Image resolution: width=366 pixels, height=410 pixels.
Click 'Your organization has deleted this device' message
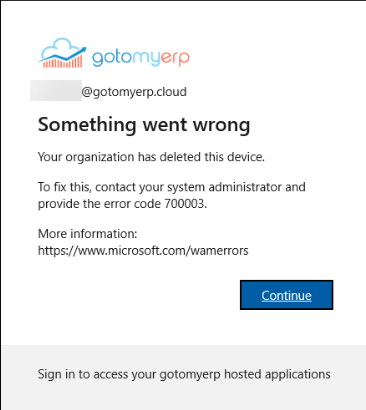tap(151, 157)
